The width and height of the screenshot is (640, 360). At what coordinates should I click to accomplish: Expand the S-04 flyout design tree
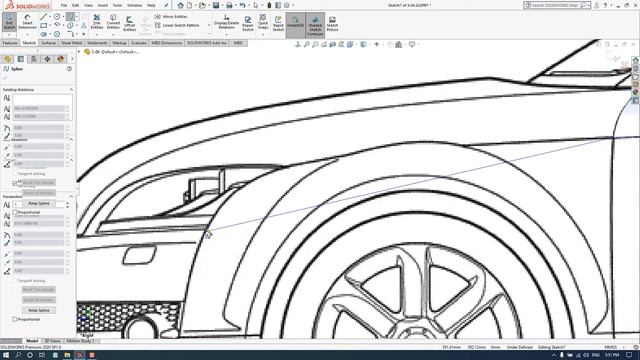click(x=79, y=52)
